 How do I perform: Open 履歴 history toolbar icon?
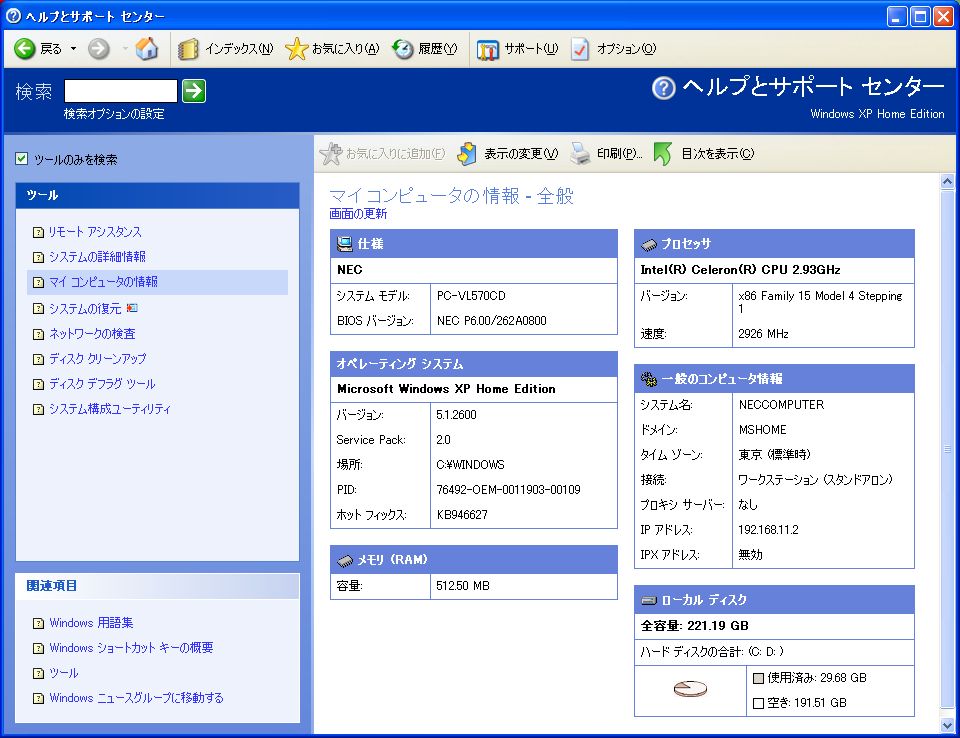click(x=403, y=49)
